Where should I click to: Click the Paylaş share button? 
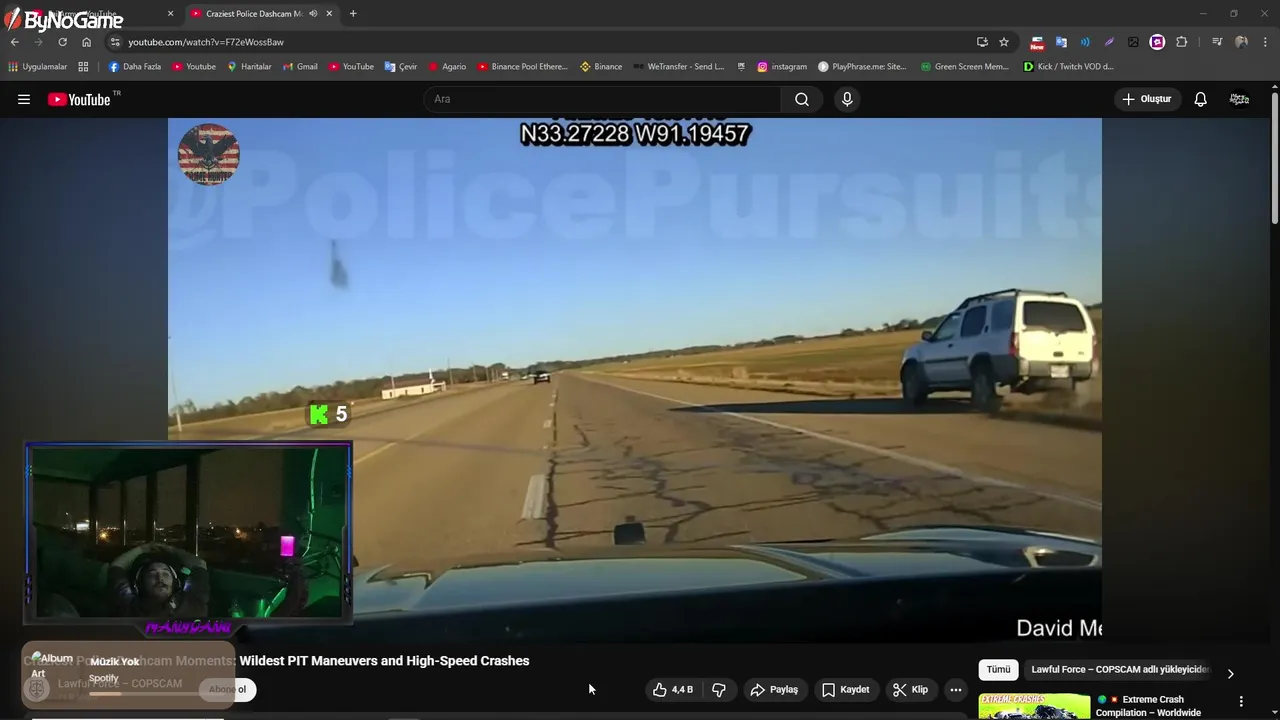(774, 690)
